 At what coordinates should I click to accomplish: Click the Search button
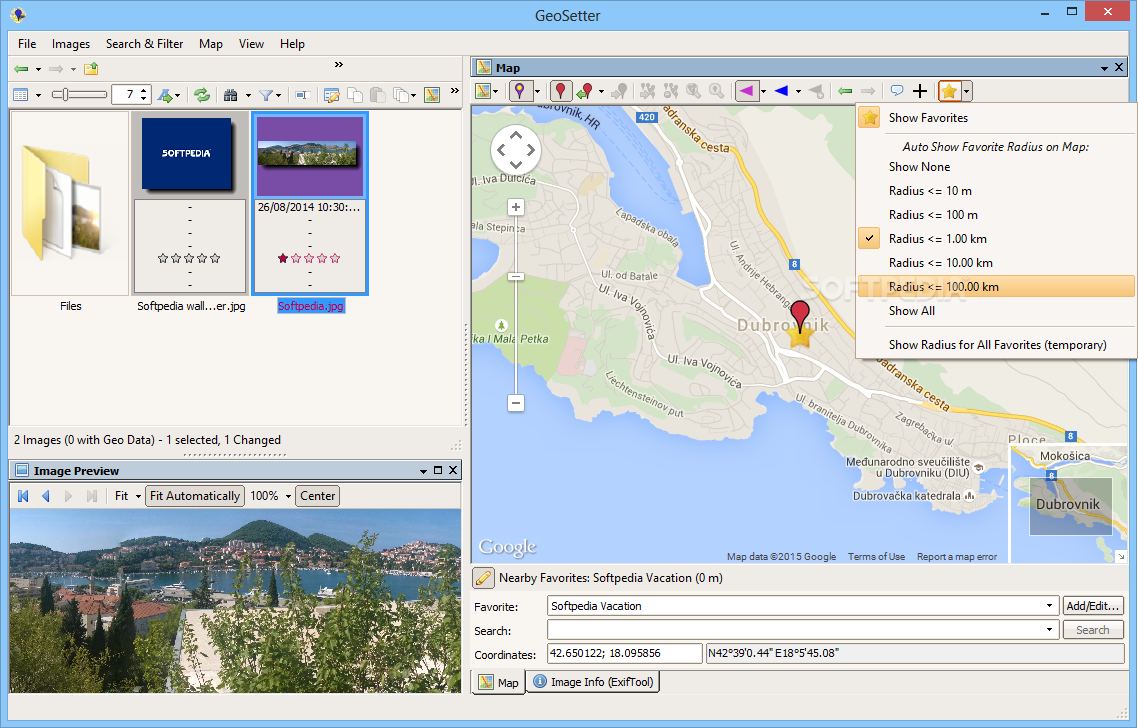(1093, 630)
